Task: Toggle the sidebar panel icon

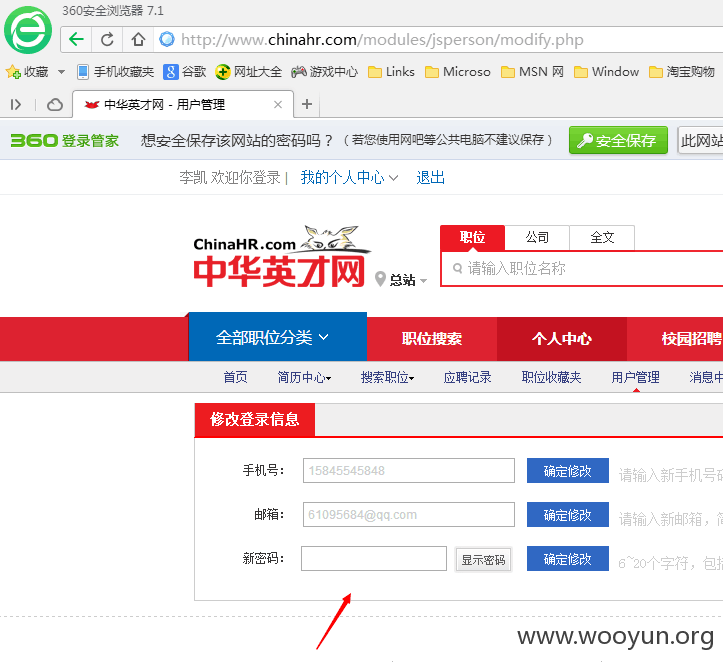Action: (x=16, y=105)
